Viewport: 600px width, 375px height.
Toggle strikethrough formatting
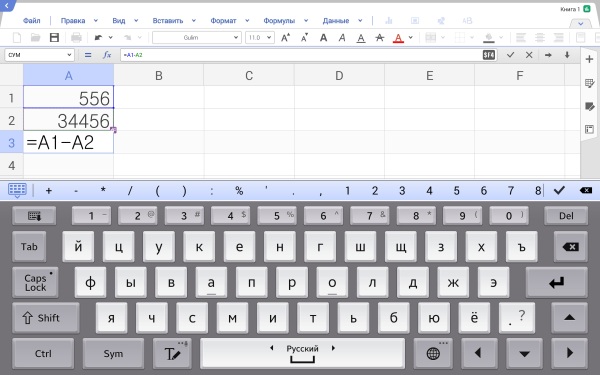[380, 38]
